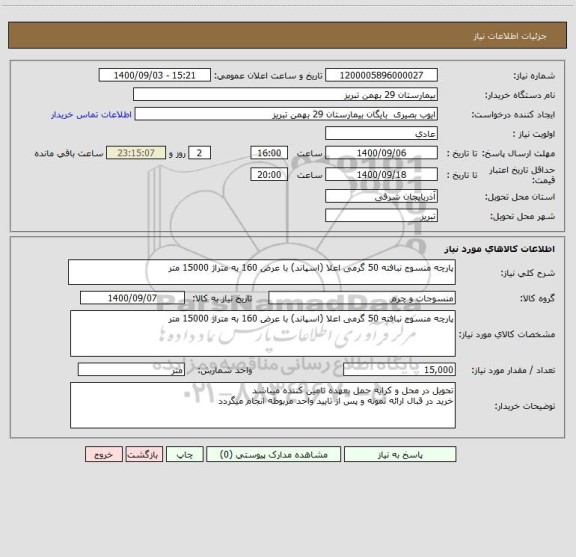Click label مشخصات کالای مورد نیاز
The image size is (576, 557).
coord(507,334)
